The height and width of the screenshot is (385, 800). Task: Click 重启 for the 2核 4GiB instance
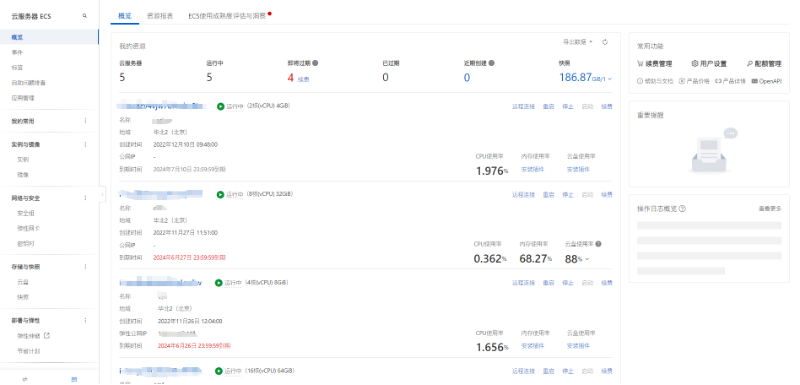548,107
